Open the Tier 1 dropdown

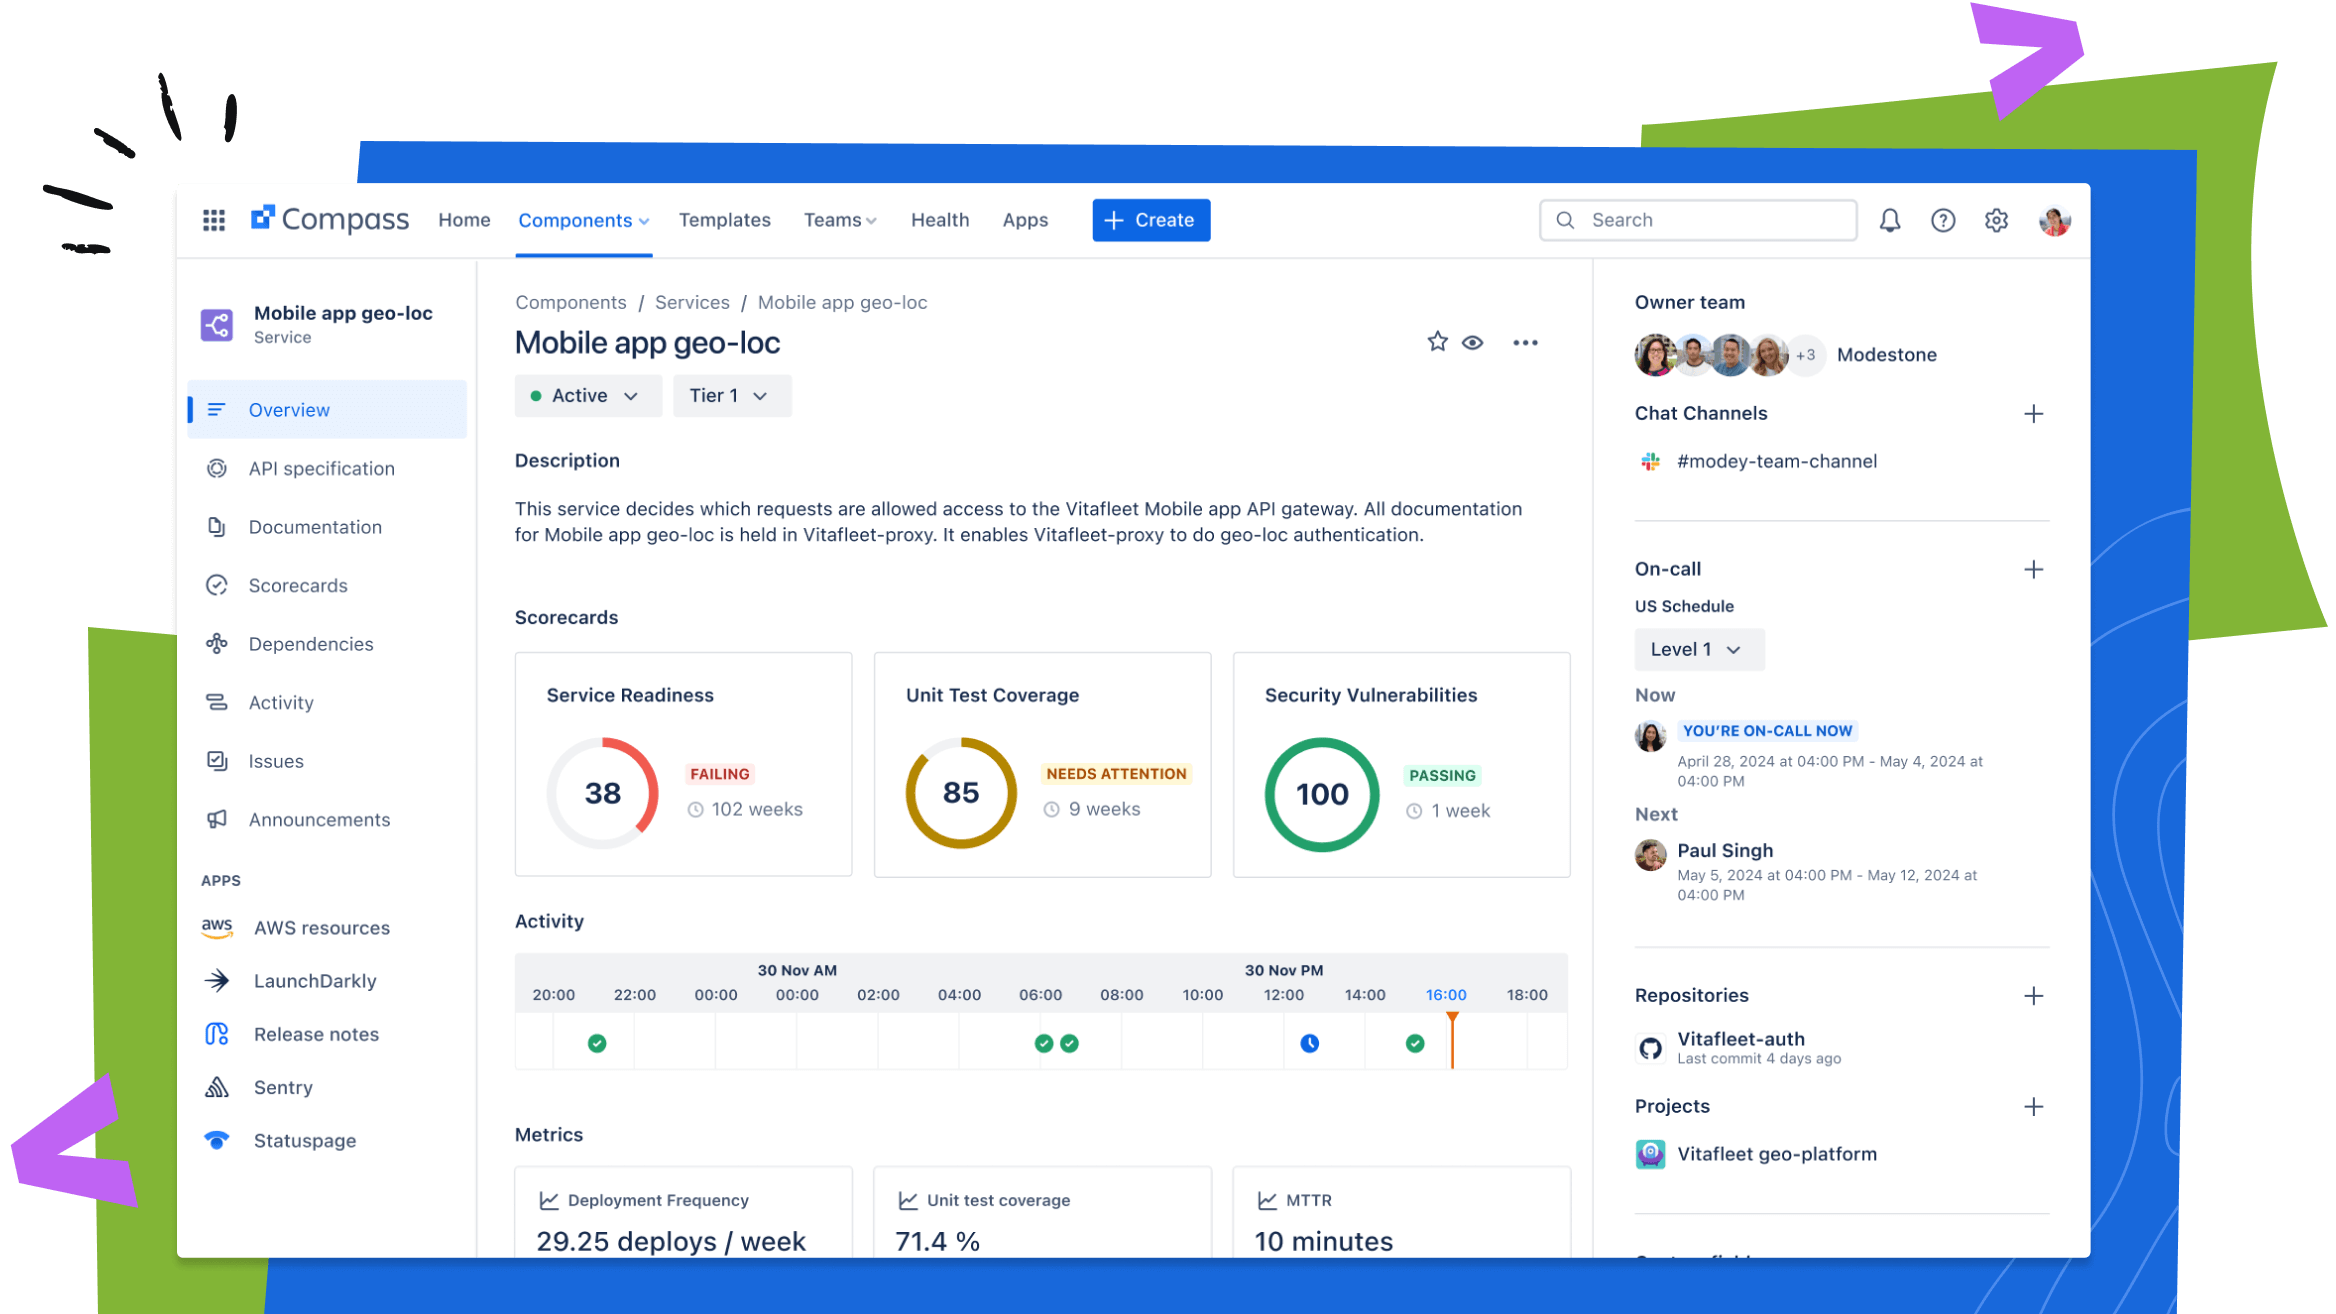tap(731, 396)
